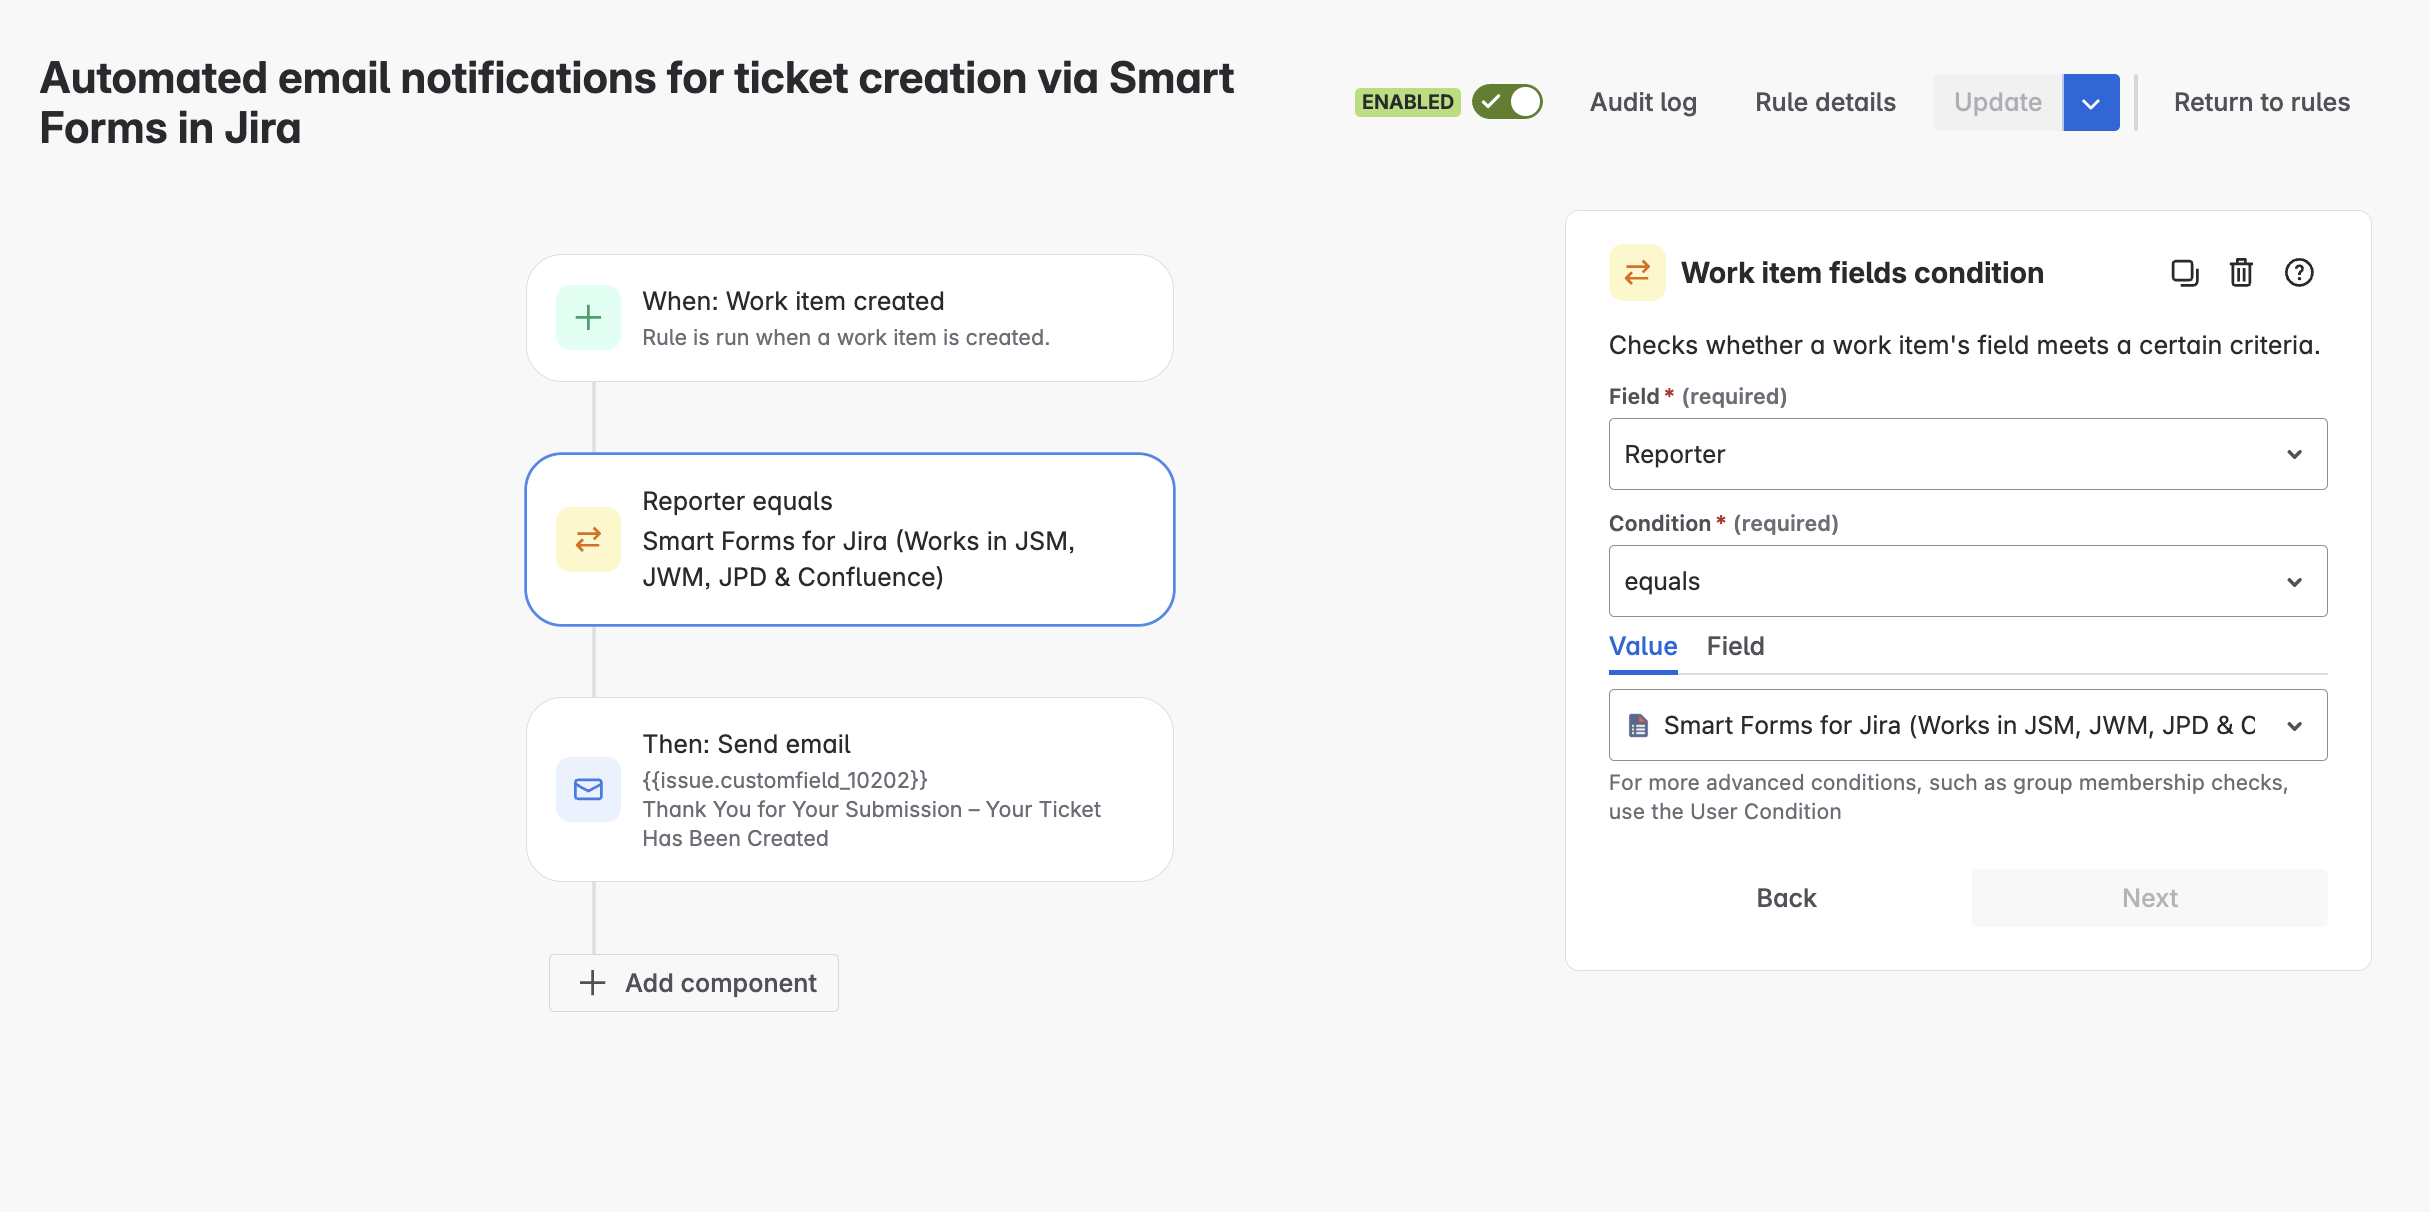Delete the condition using trash icon
Viewport: 2430px width, 1212px height.
(2241, 273)
